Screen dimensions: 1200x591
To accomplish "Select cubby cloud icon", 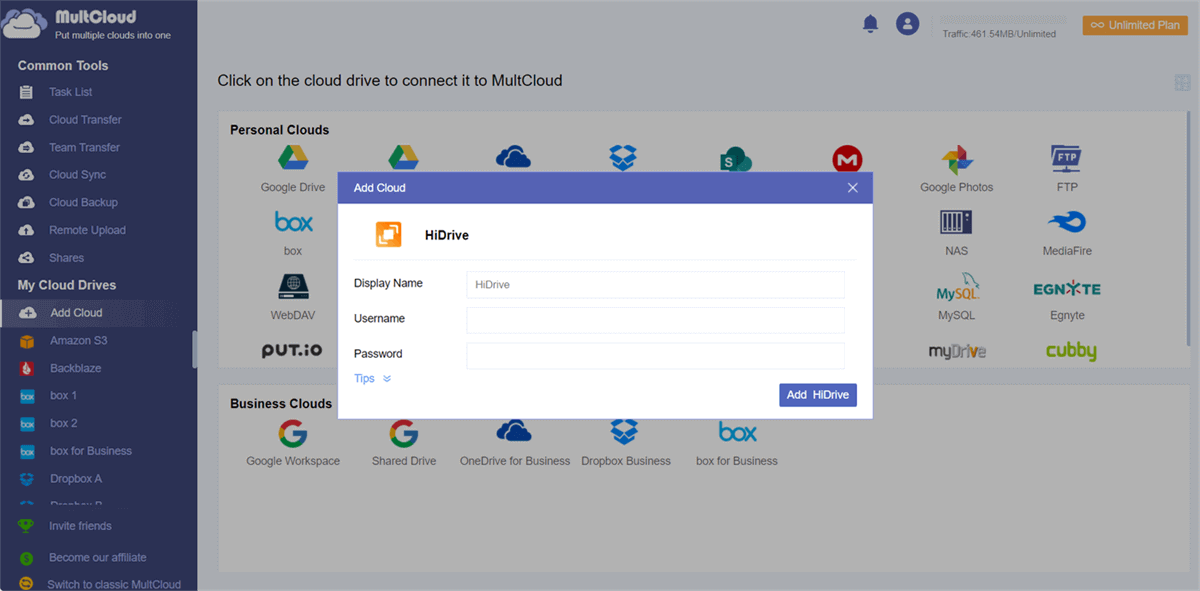I will point(1071,351).
